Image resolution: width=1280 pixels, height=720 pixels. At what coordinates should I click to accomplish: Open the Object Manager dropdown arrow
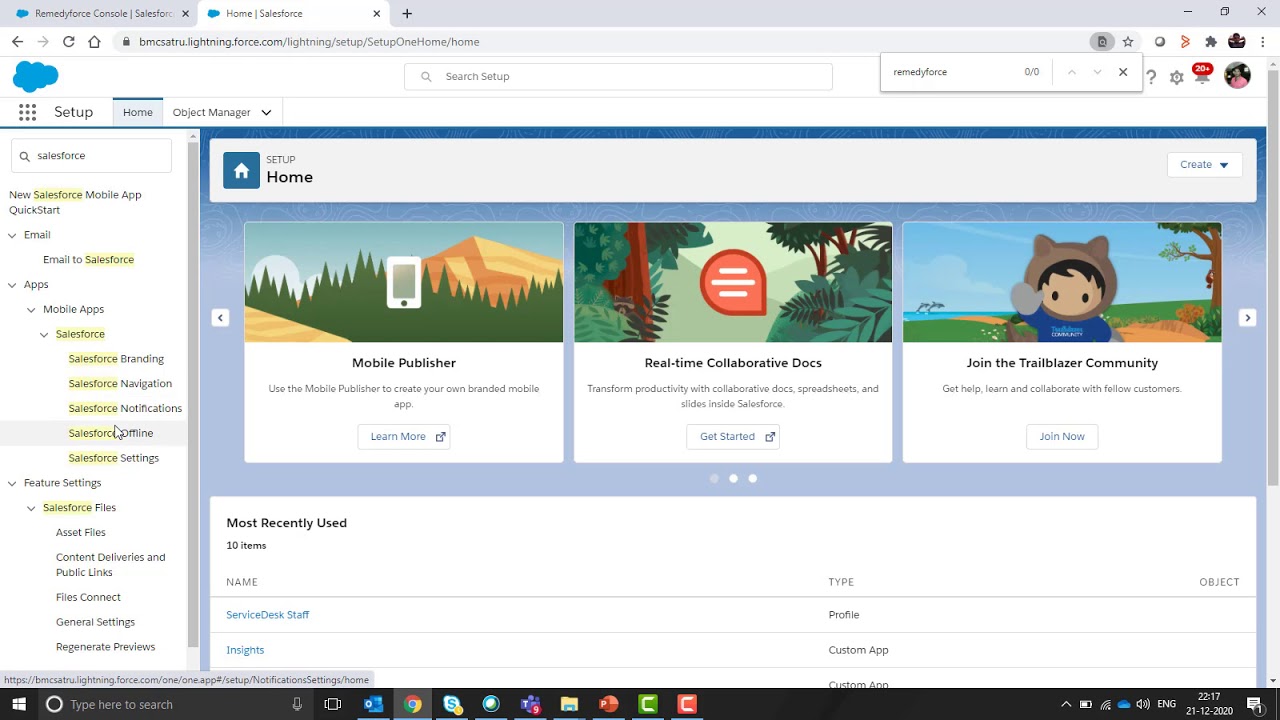pos(266,112)
